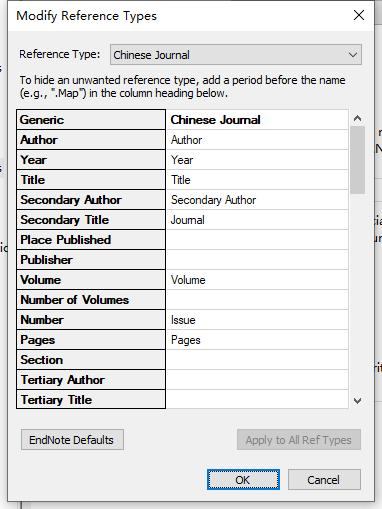382x509 pixels.
Task: Click the Generic header cell
Action: click(91, 120)
